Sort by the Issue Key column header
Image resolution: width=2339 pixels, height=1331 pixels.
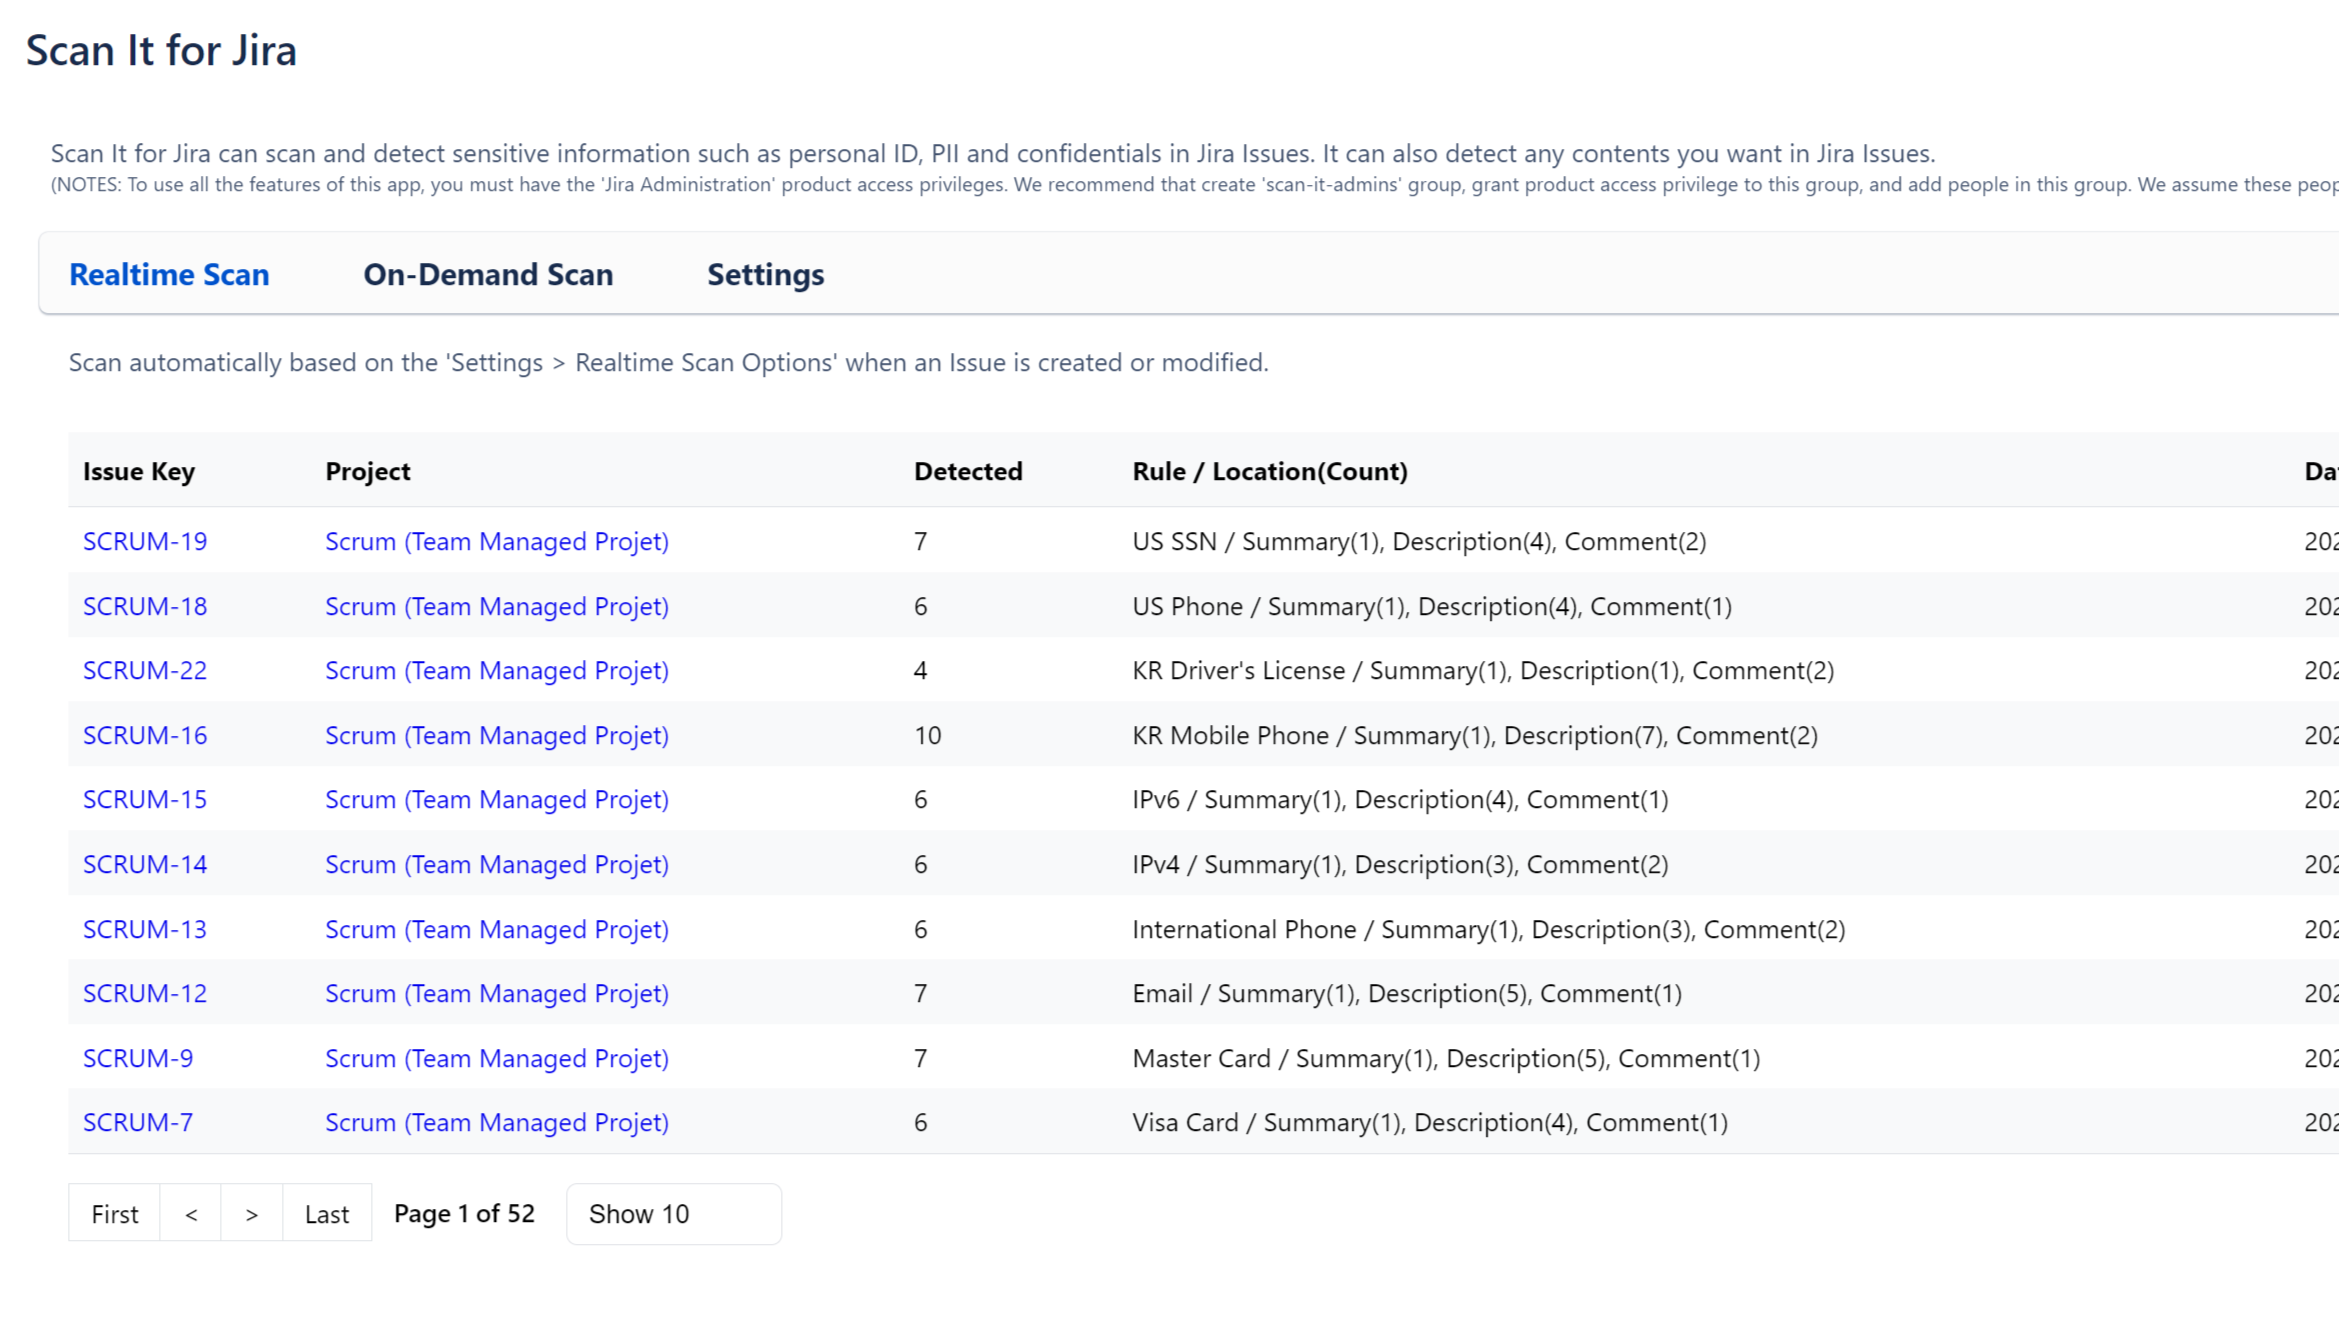coord(138,471)
